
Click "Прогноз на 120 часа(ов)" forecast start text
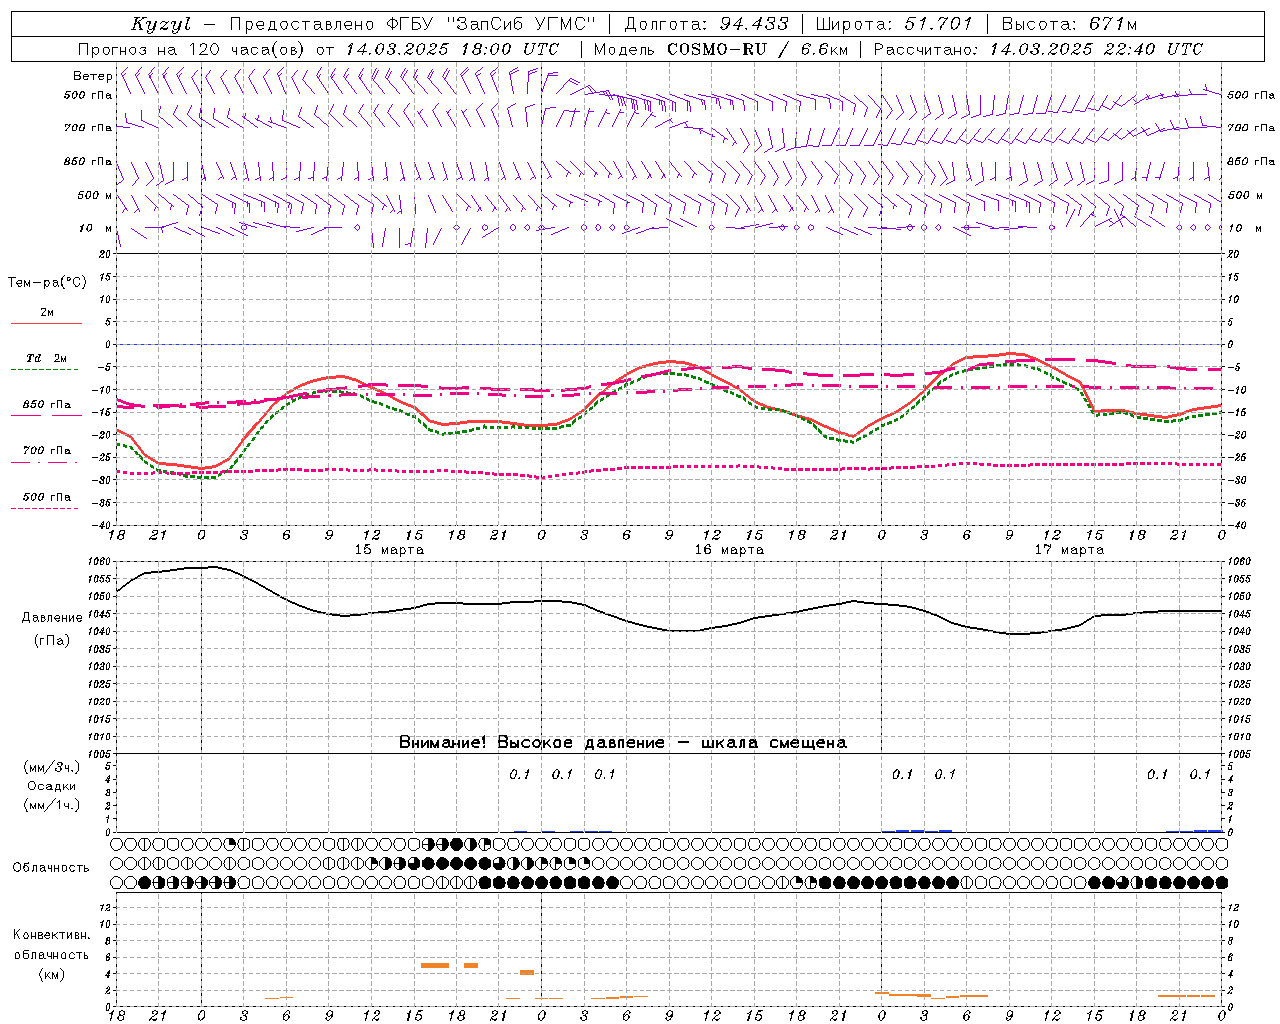pos(193,49)
